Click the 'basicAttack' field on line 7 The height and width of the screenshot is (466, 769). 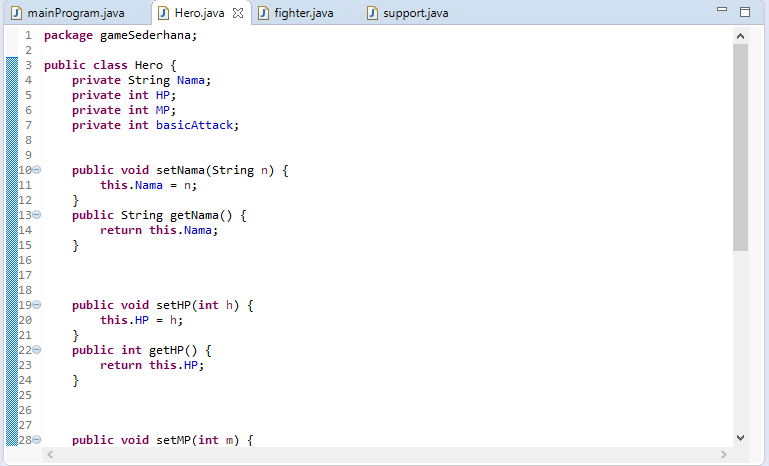pos(194,125)
